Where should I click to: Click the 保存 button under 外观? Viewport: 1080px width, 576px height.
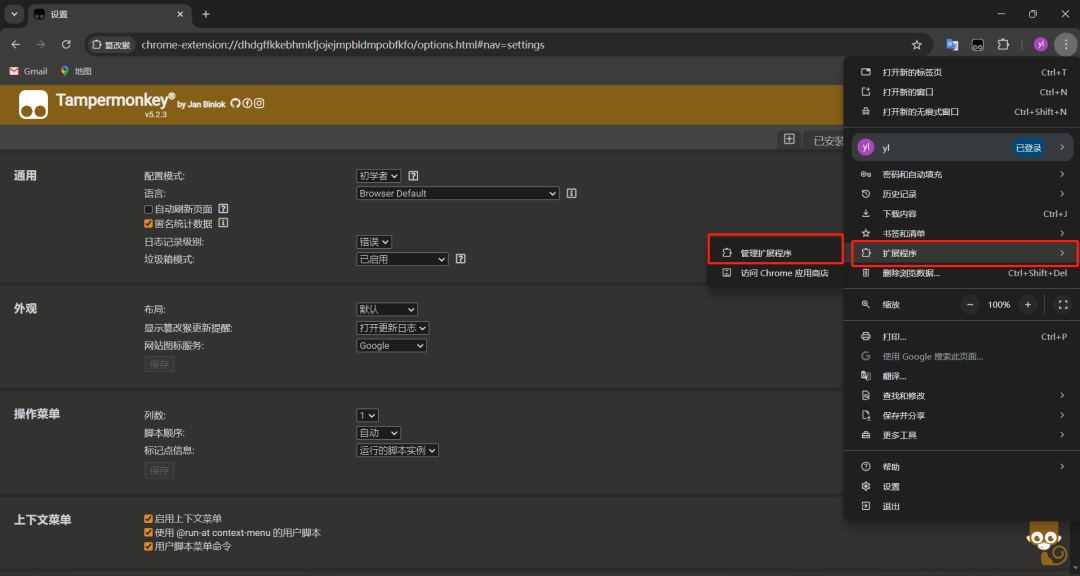click(159, 364)
